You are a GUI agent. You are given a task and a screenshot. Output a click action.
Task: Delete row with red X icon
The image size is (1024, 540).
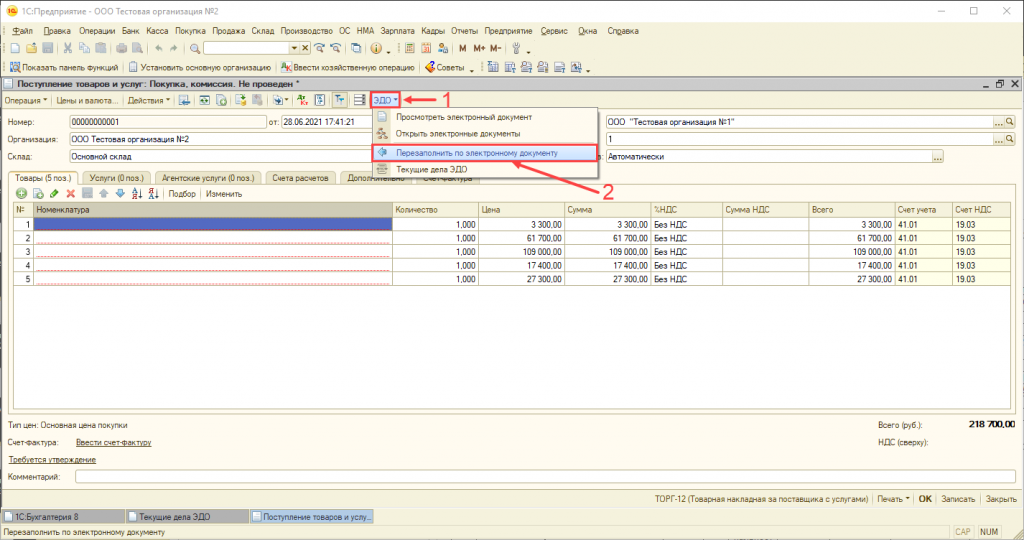[x=71, y=193]
